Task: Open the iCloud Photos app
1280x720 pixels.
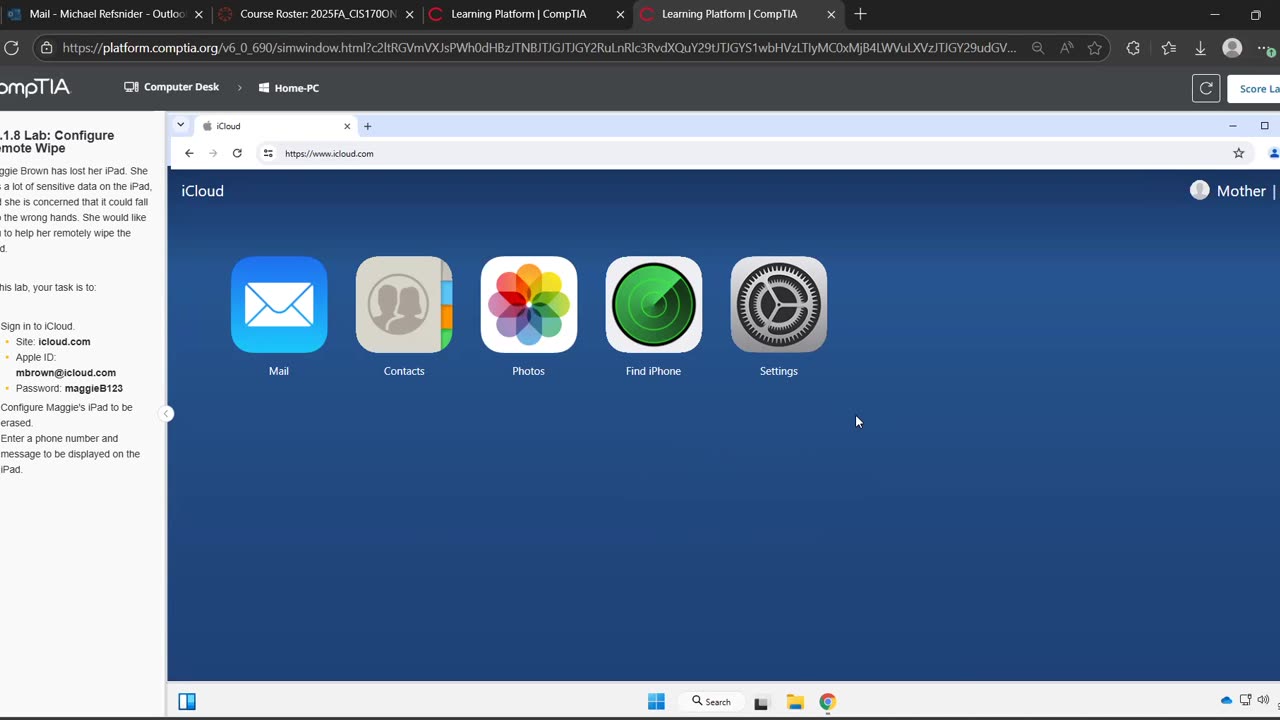Action: click(529, 305)
